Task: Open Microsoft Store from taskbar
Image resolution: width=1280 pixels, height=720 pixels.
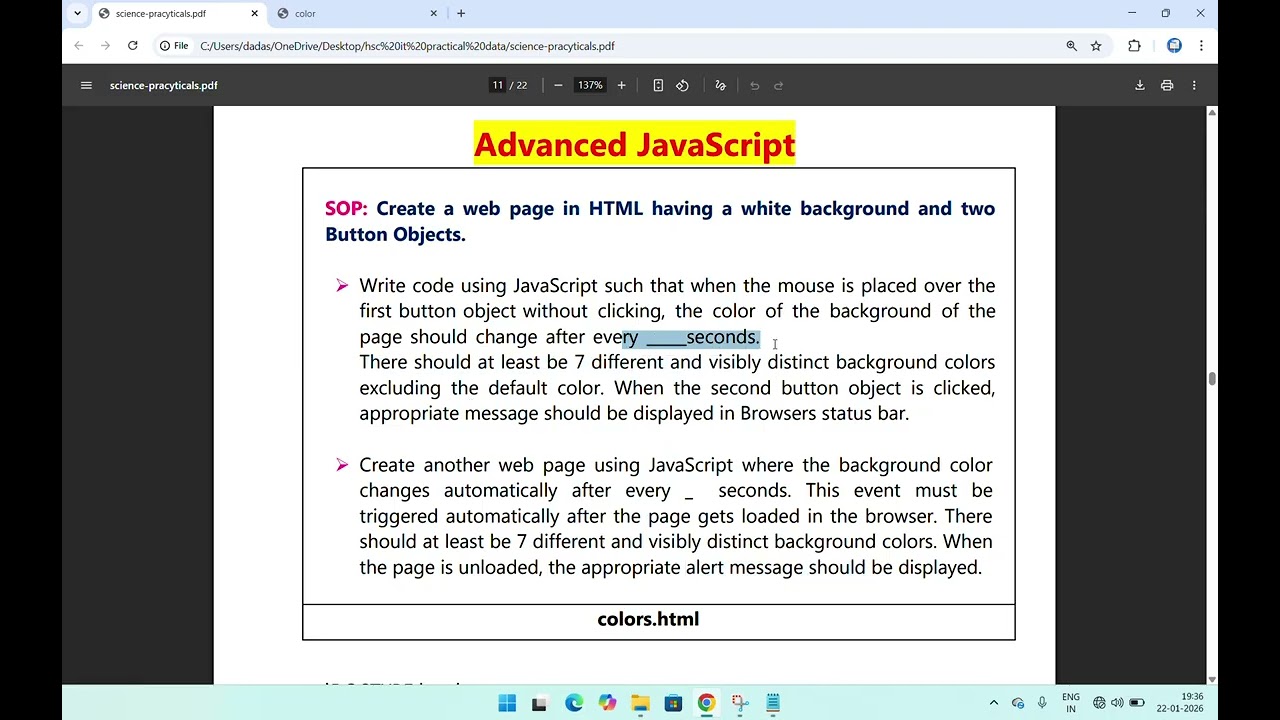Action: click(673, 703)
